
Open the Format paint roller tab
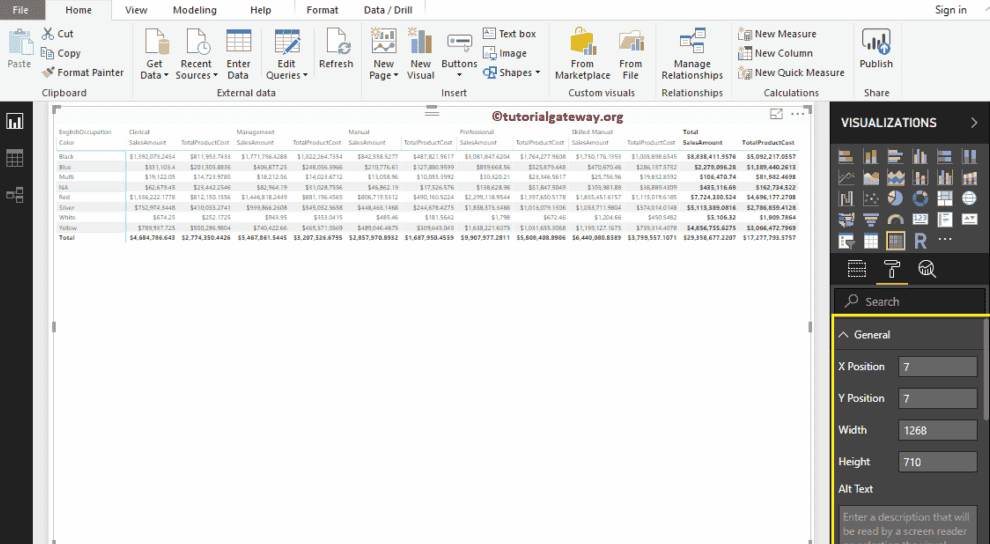[892, 269]
